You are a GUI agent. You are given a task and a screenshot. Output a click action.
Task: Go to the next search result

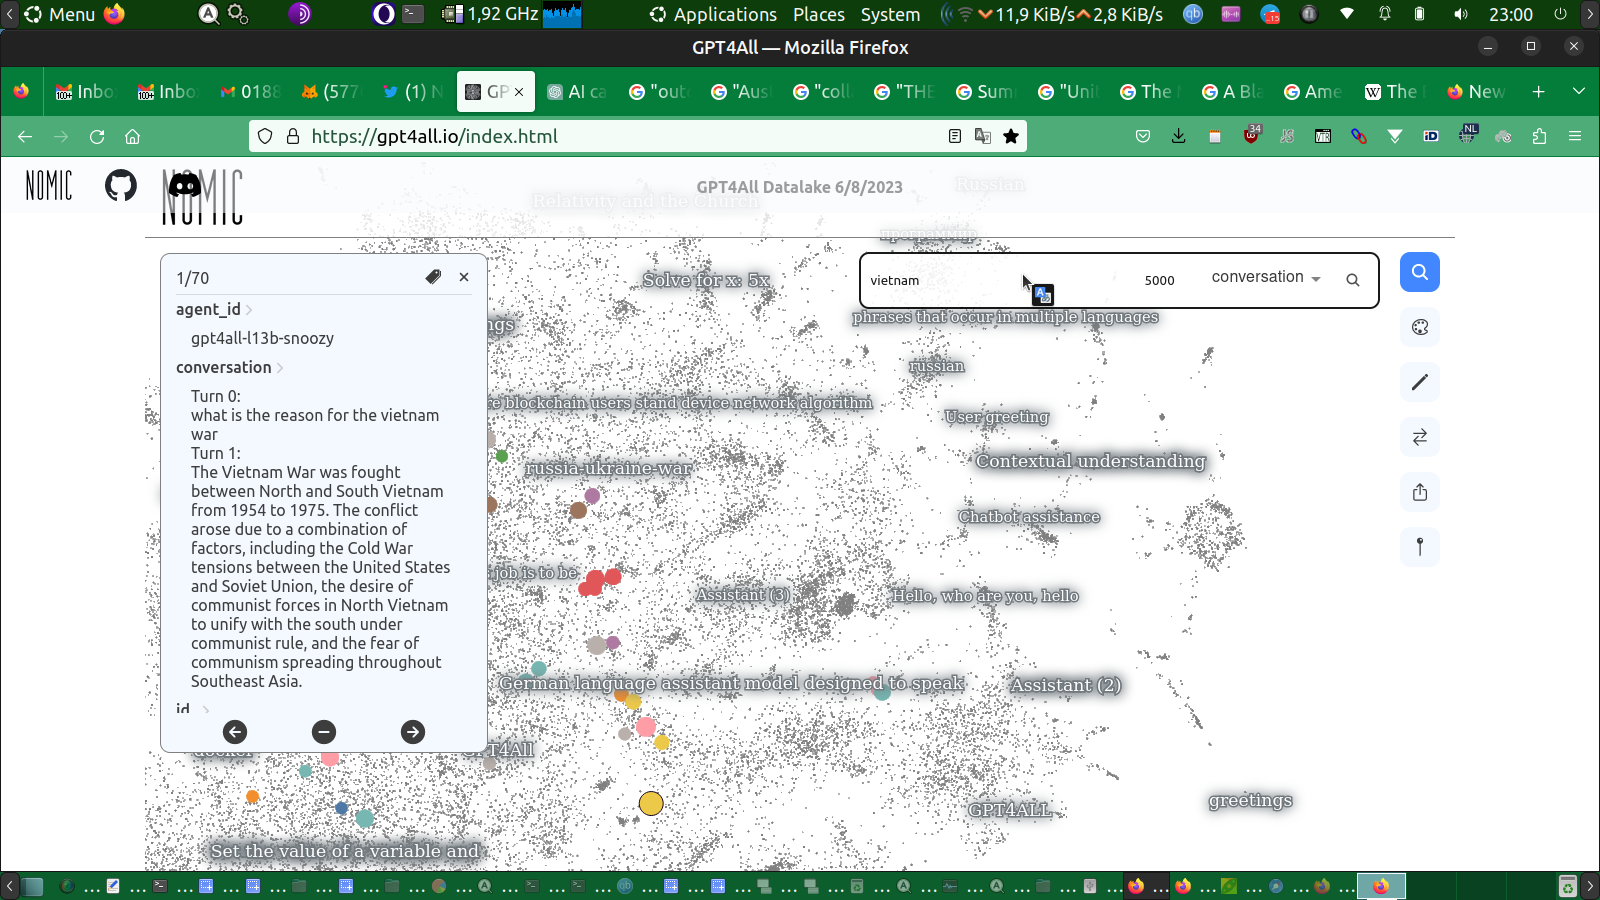413,732
